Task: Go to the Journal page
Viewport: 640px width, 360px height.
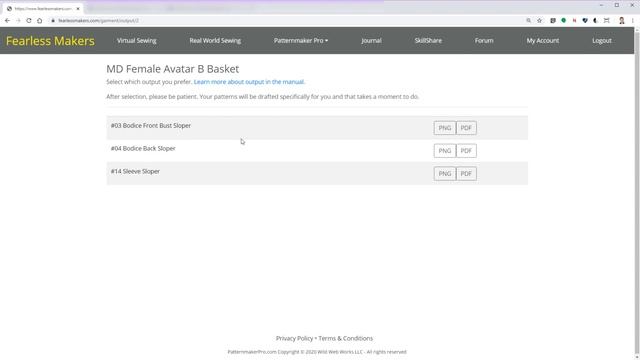Action: (x=371, y=40)
